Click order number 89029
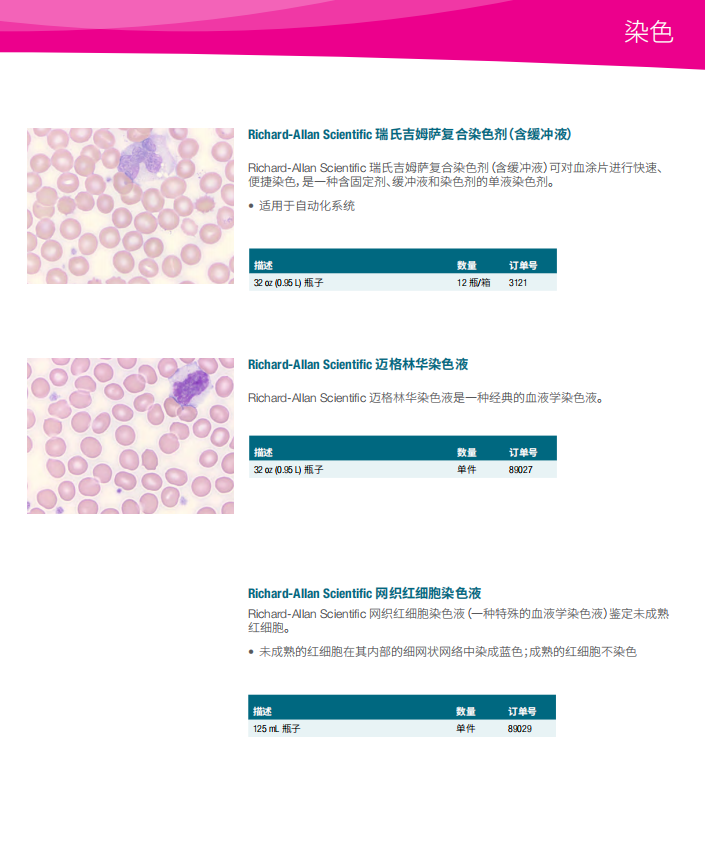The height and width of the screenshot is (862, 705). 520,729
